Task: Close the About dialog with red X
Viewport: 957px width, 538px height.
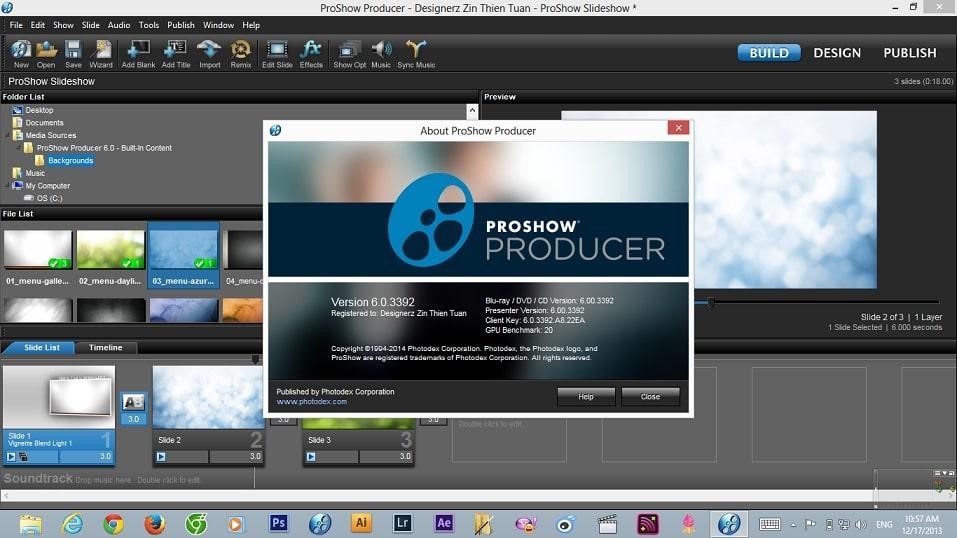Action: pyautogui.click(x=678, y=127)
